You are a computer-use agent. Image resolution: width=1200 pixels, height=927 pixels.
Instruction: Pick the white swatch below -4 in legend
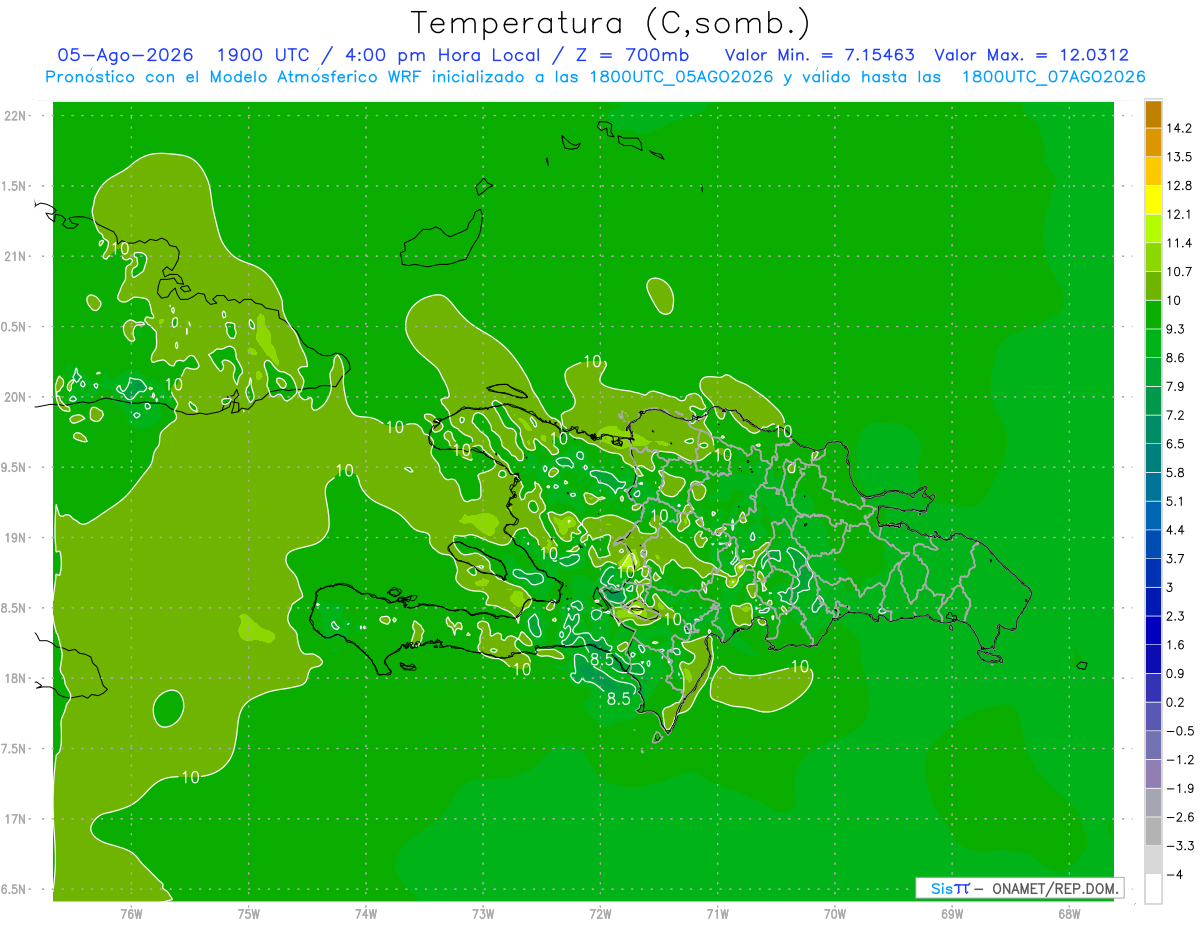pyautogui.click(x=1153, y=888)
